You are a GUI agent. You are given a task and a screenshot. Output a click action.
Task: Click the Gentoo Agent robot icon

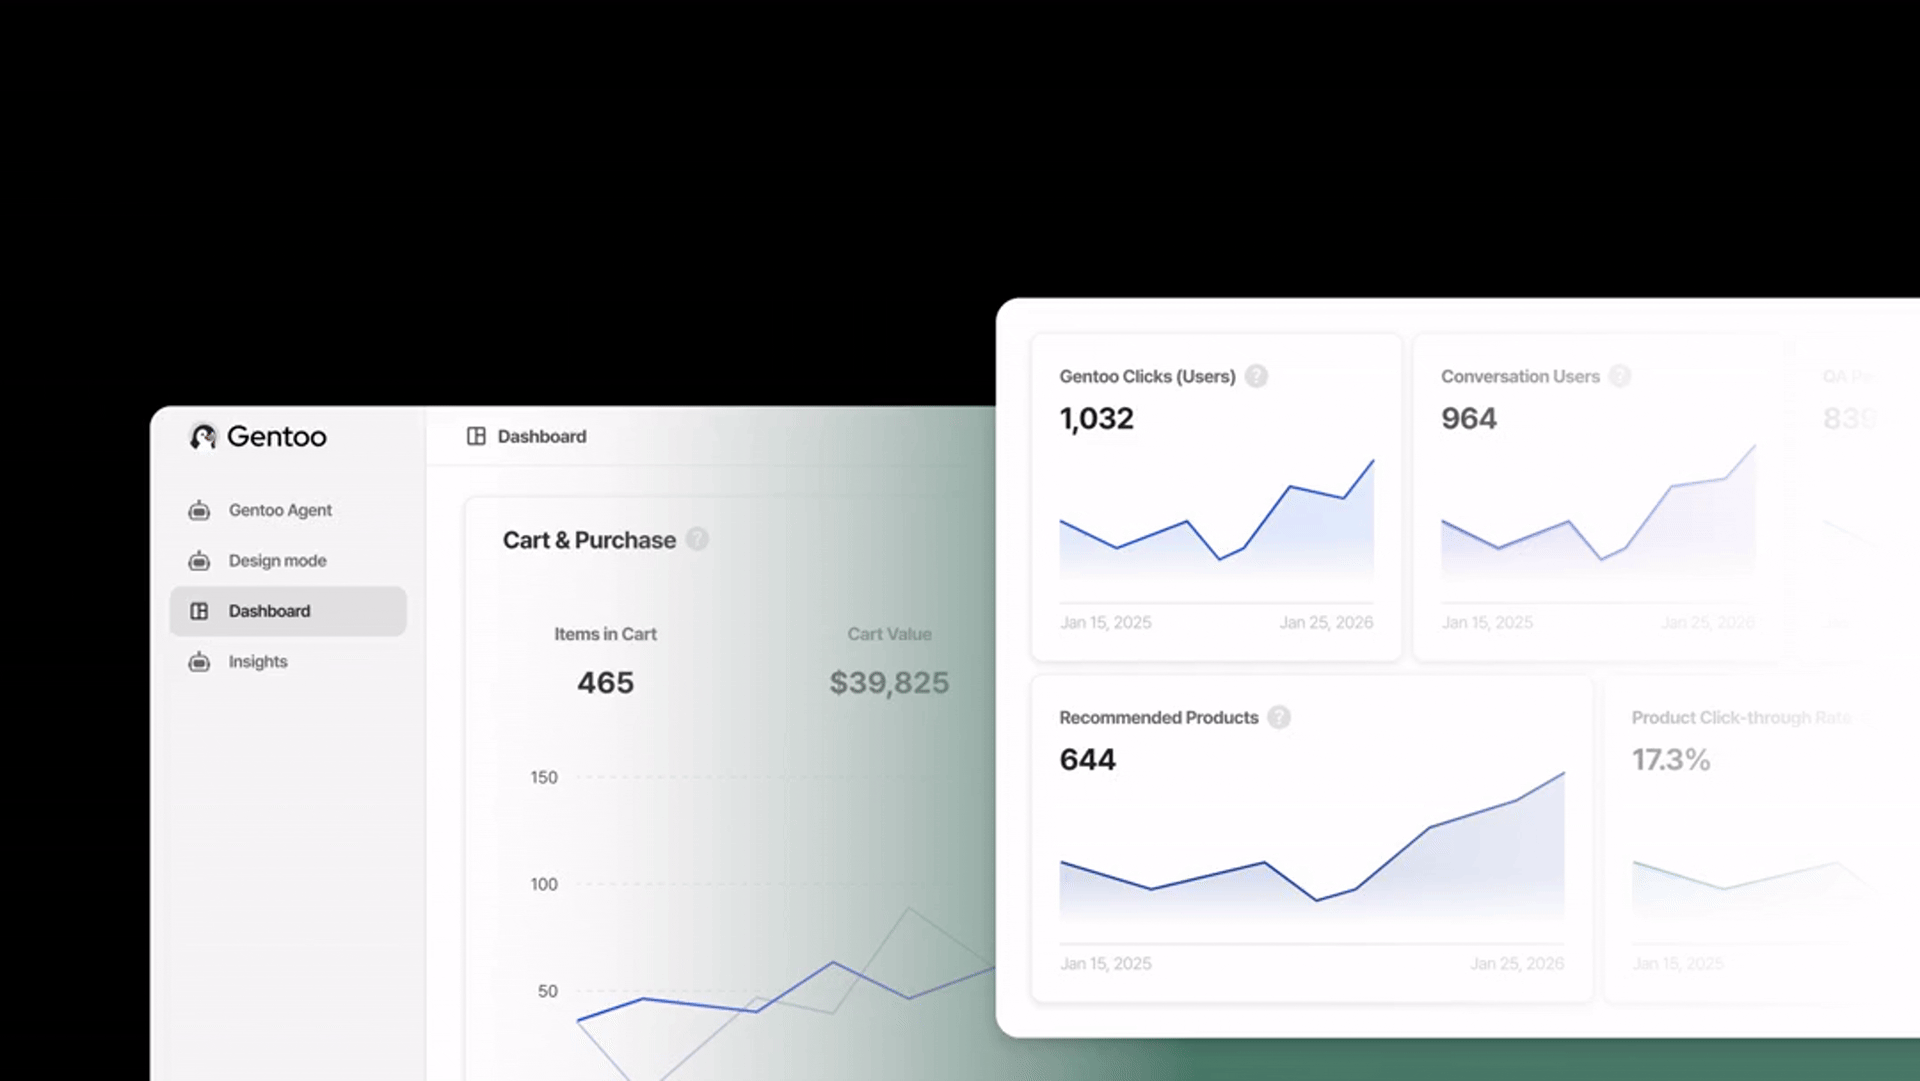click(x=199, y=510)
